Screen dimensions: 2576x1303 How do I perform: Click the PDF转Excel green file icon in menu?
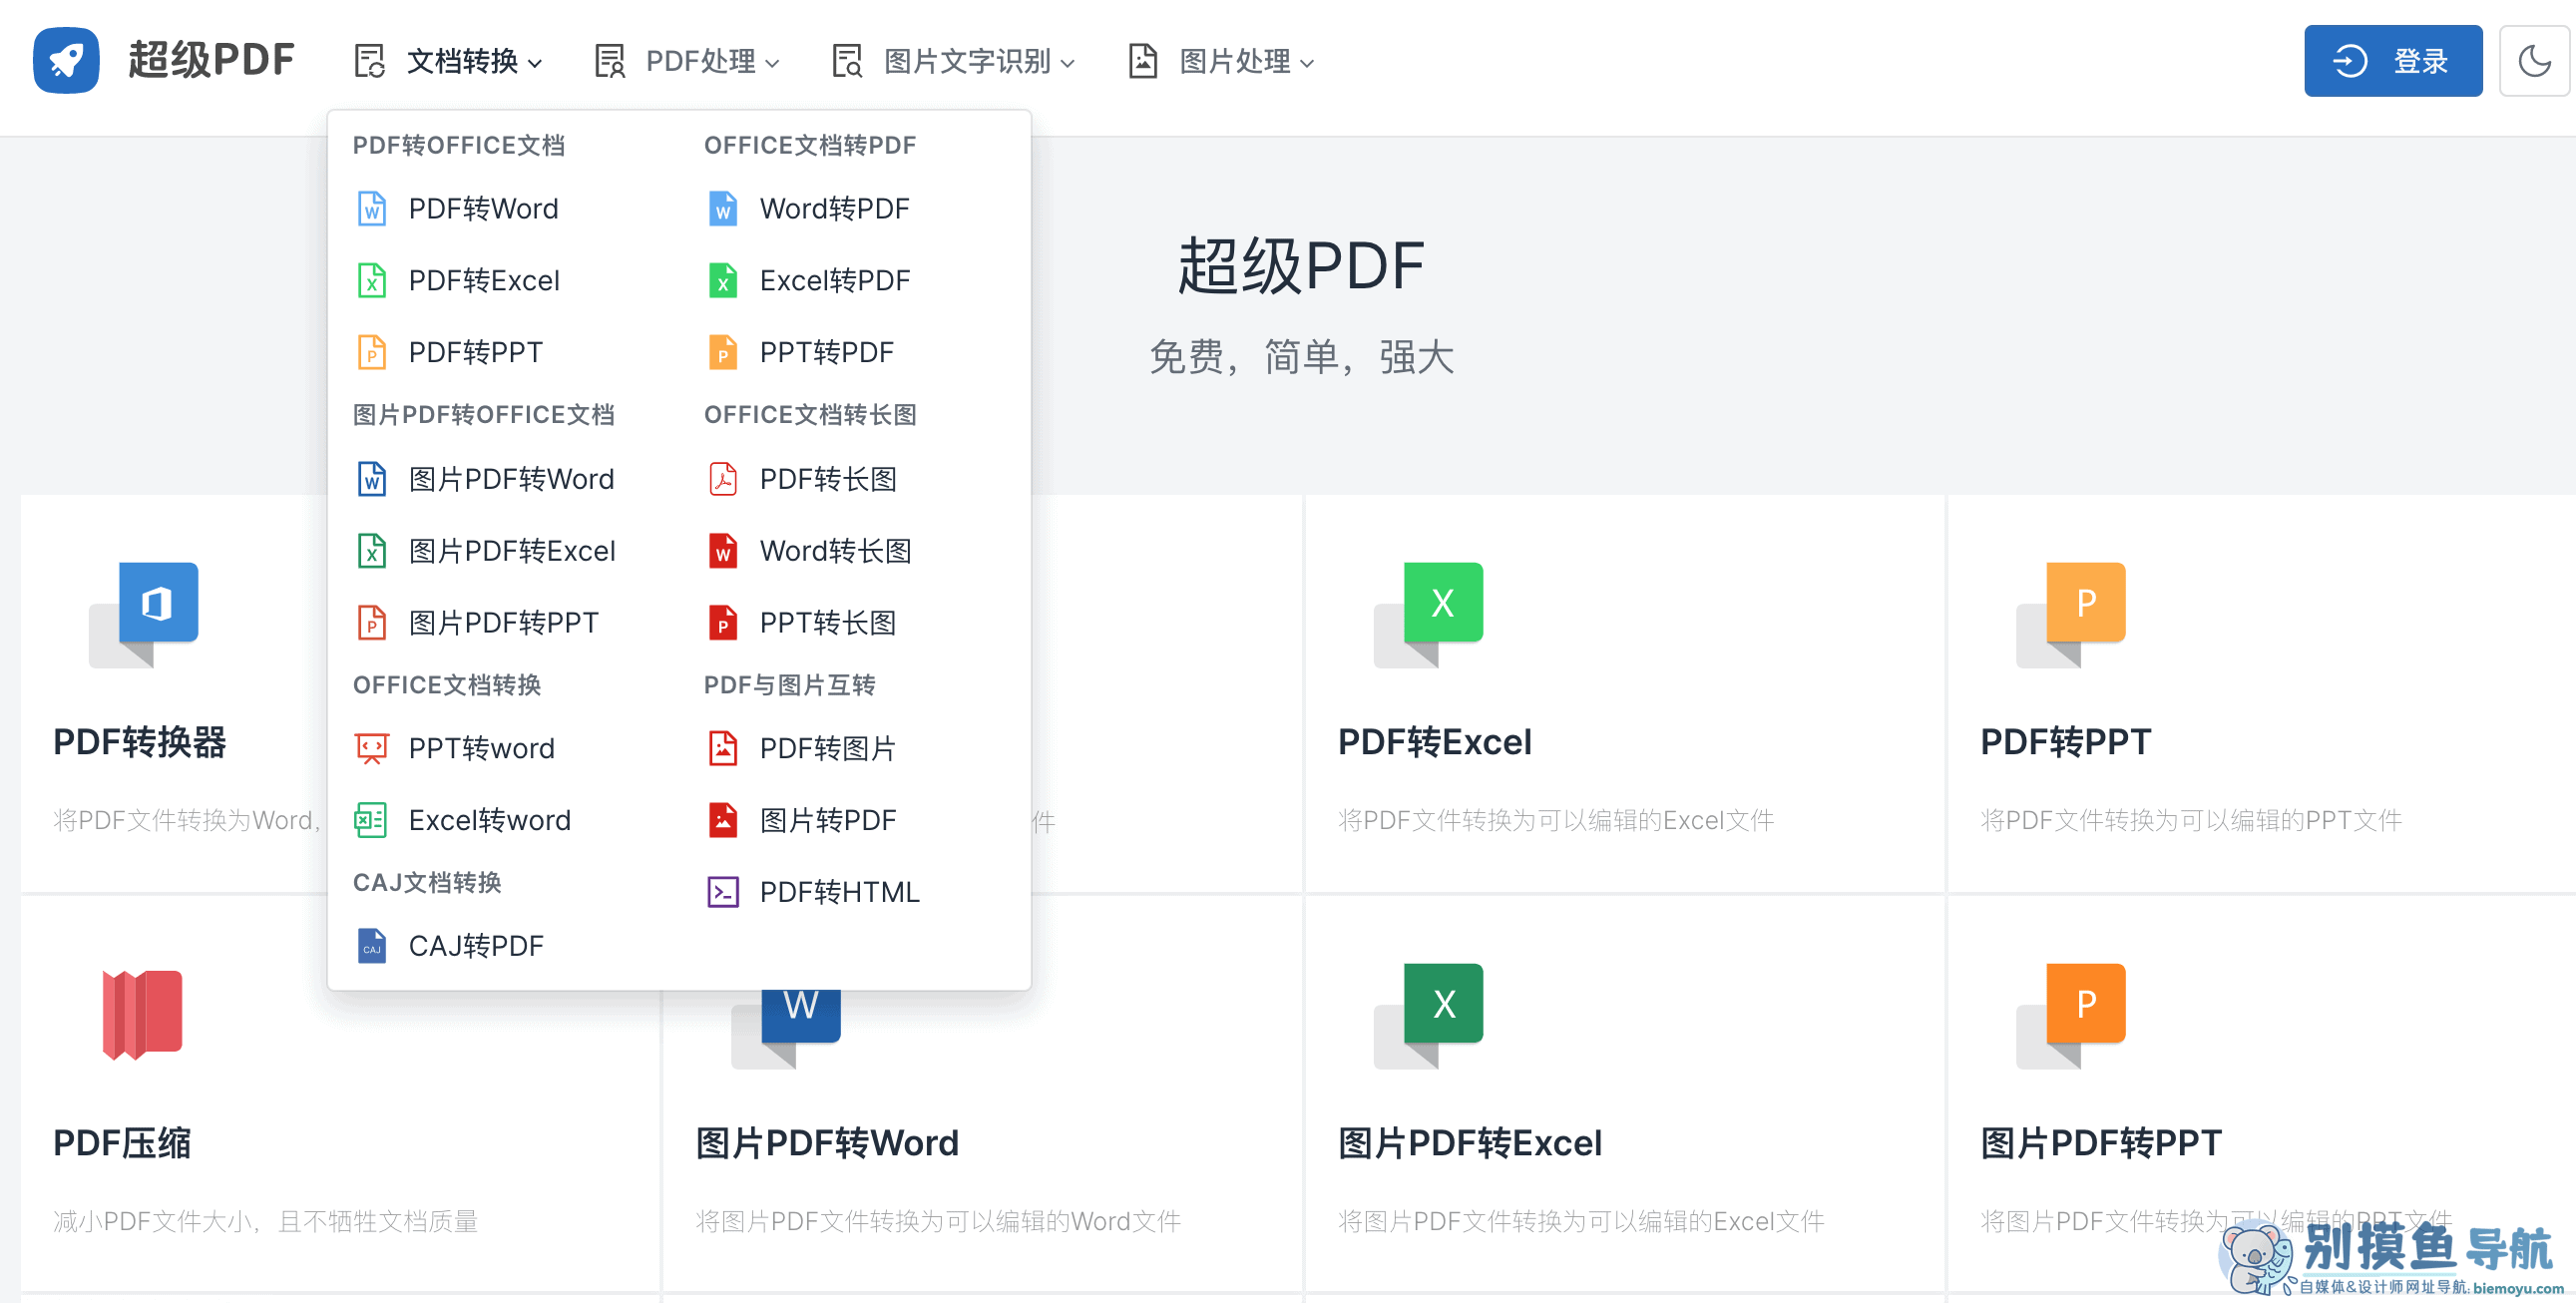tap(372, 281)
